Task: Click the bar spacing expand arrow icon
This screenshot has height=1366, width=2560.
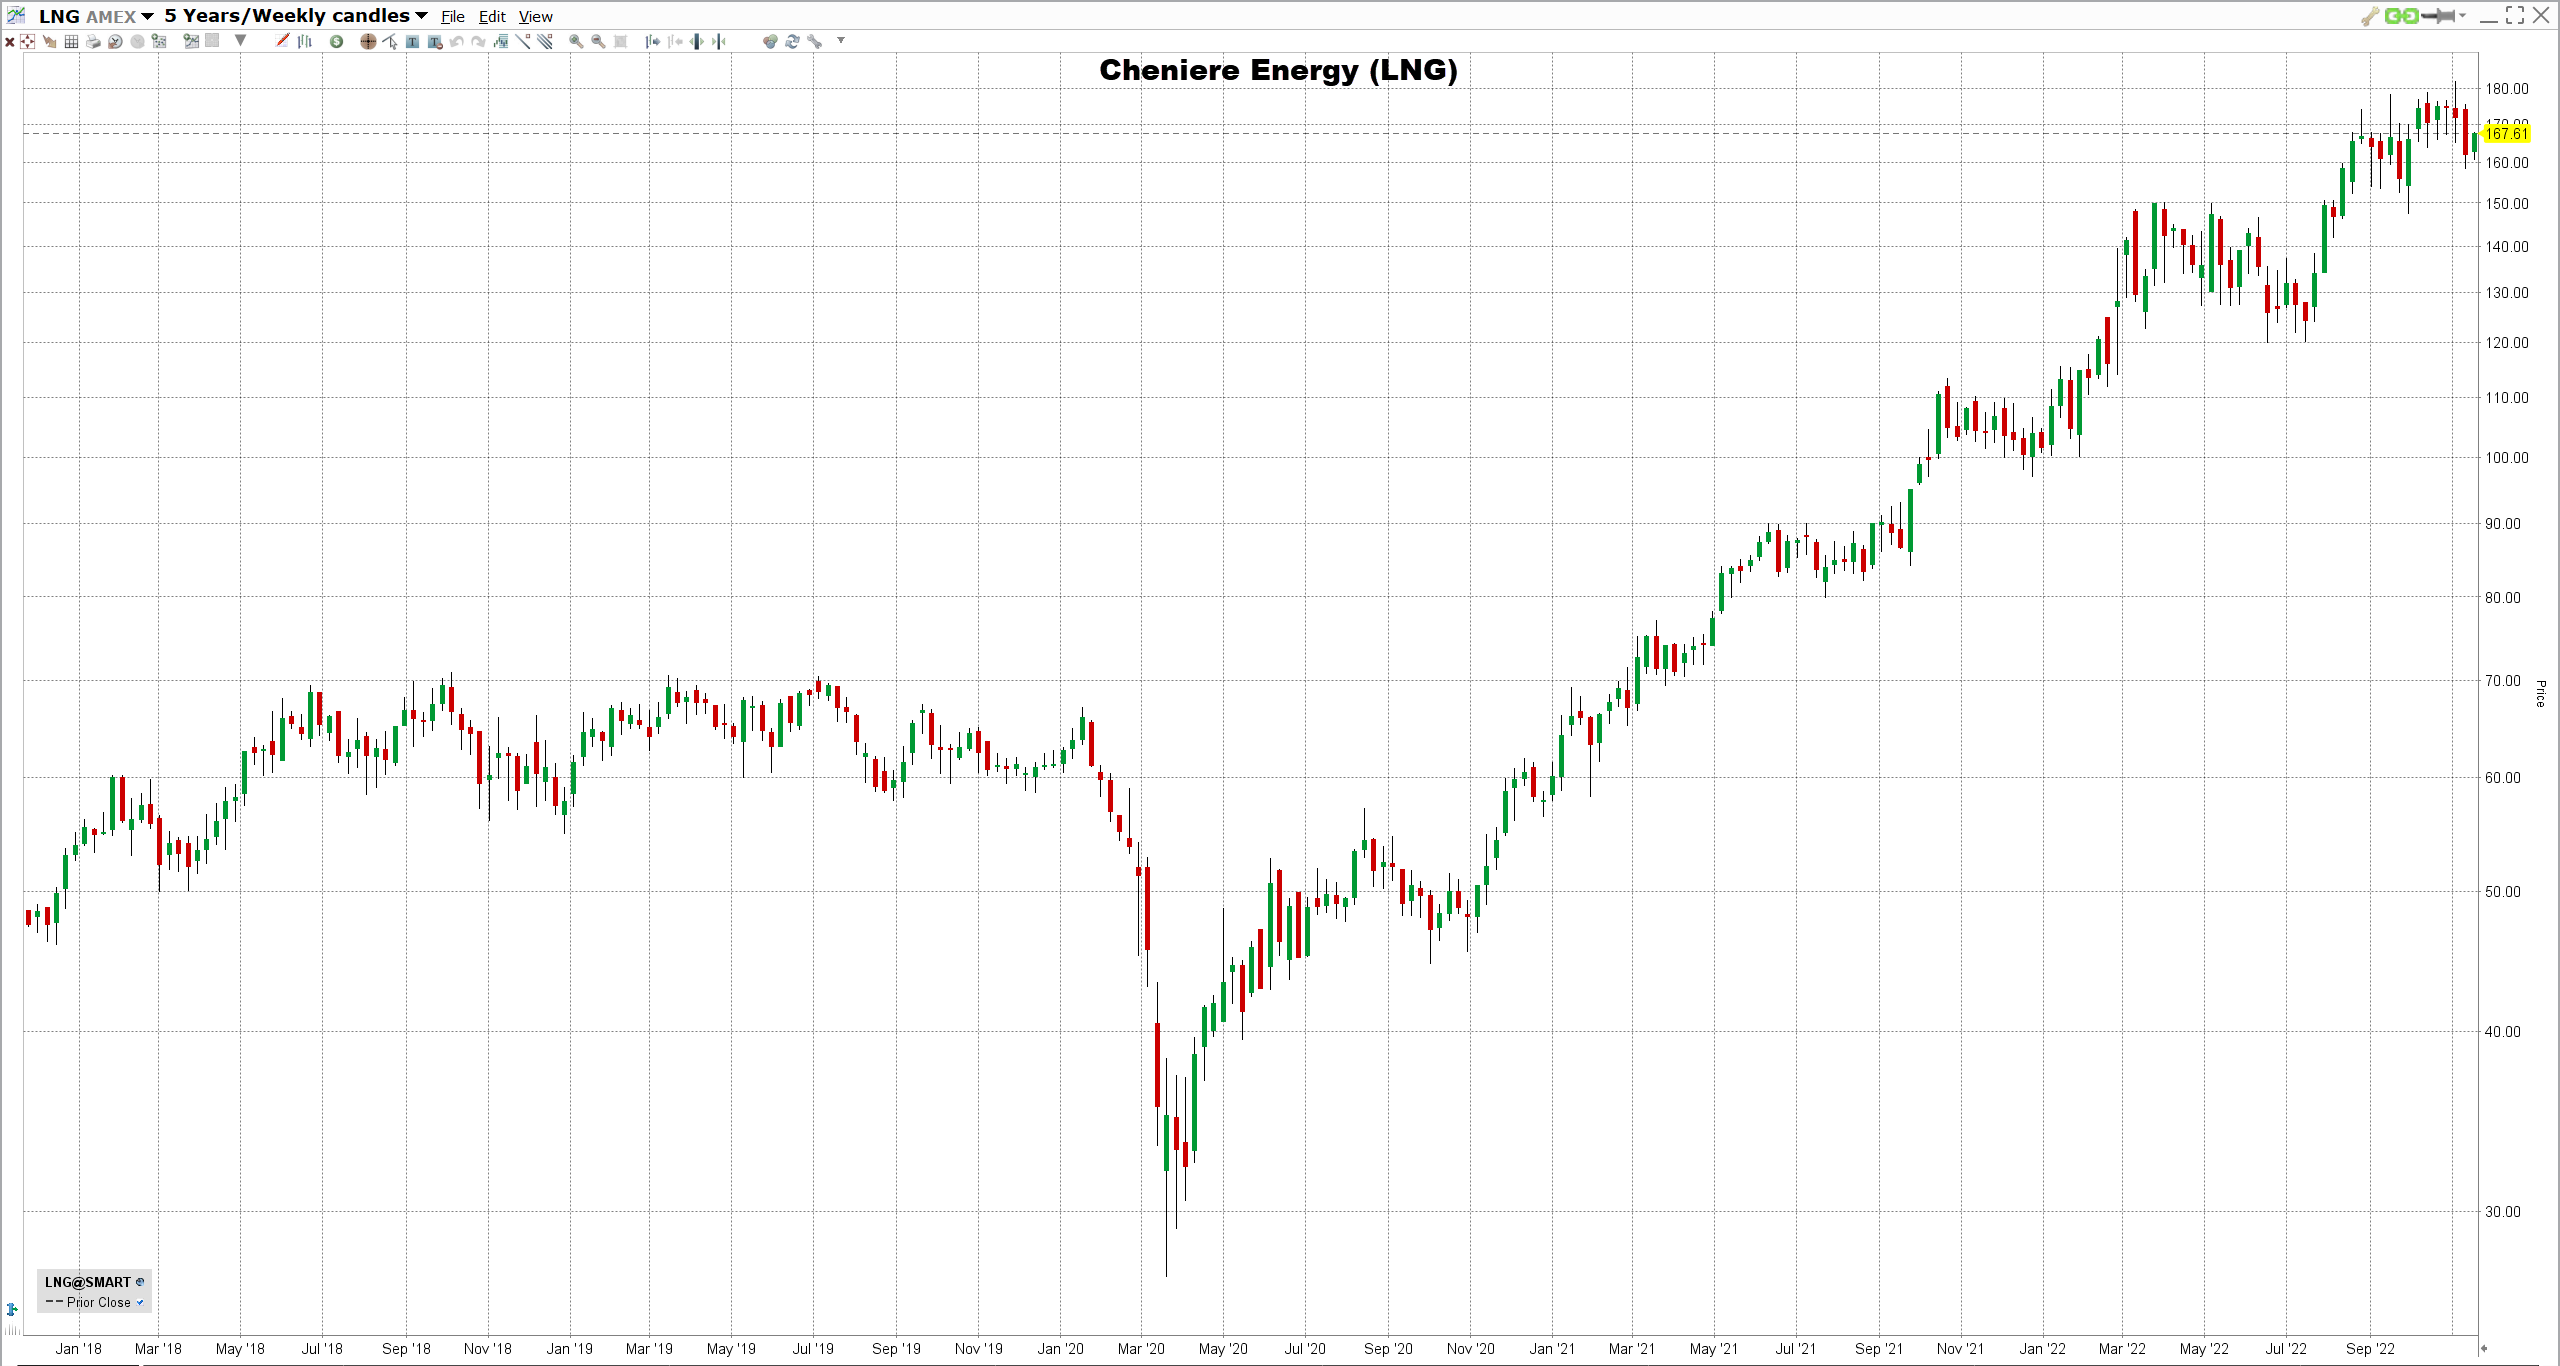Action: 653,41
